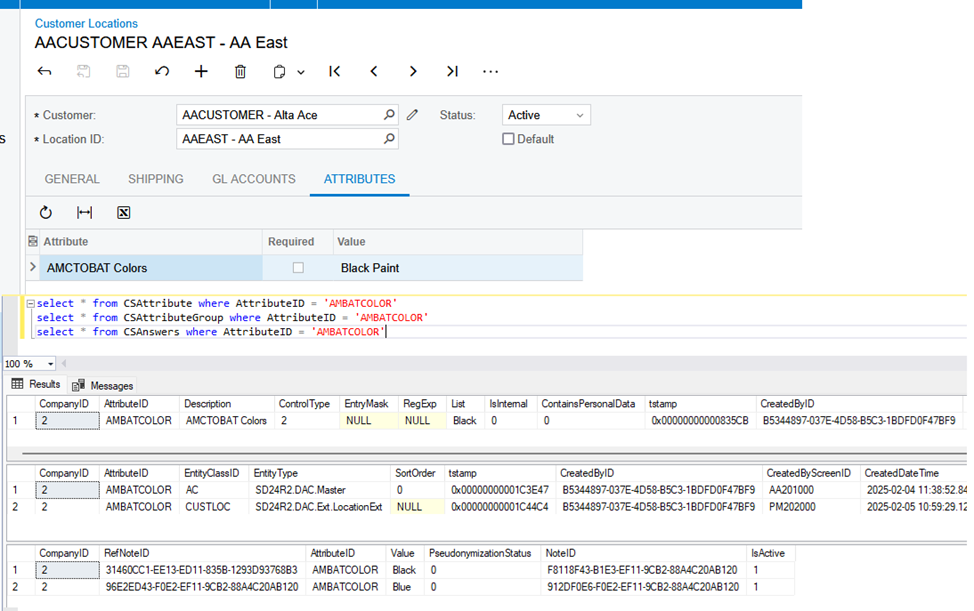974x611 pixels.
Task: Switch to the GL ACCOUNTS tab
Action: [x=253, y=179]
